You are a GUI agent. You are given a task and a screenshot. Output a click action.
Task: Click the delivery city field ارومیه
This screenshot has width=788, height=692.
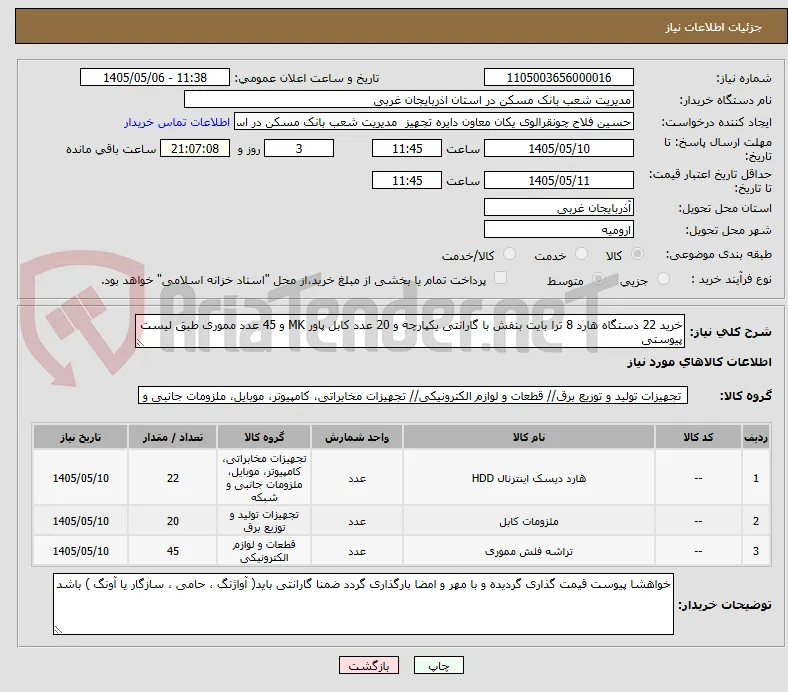559,230
